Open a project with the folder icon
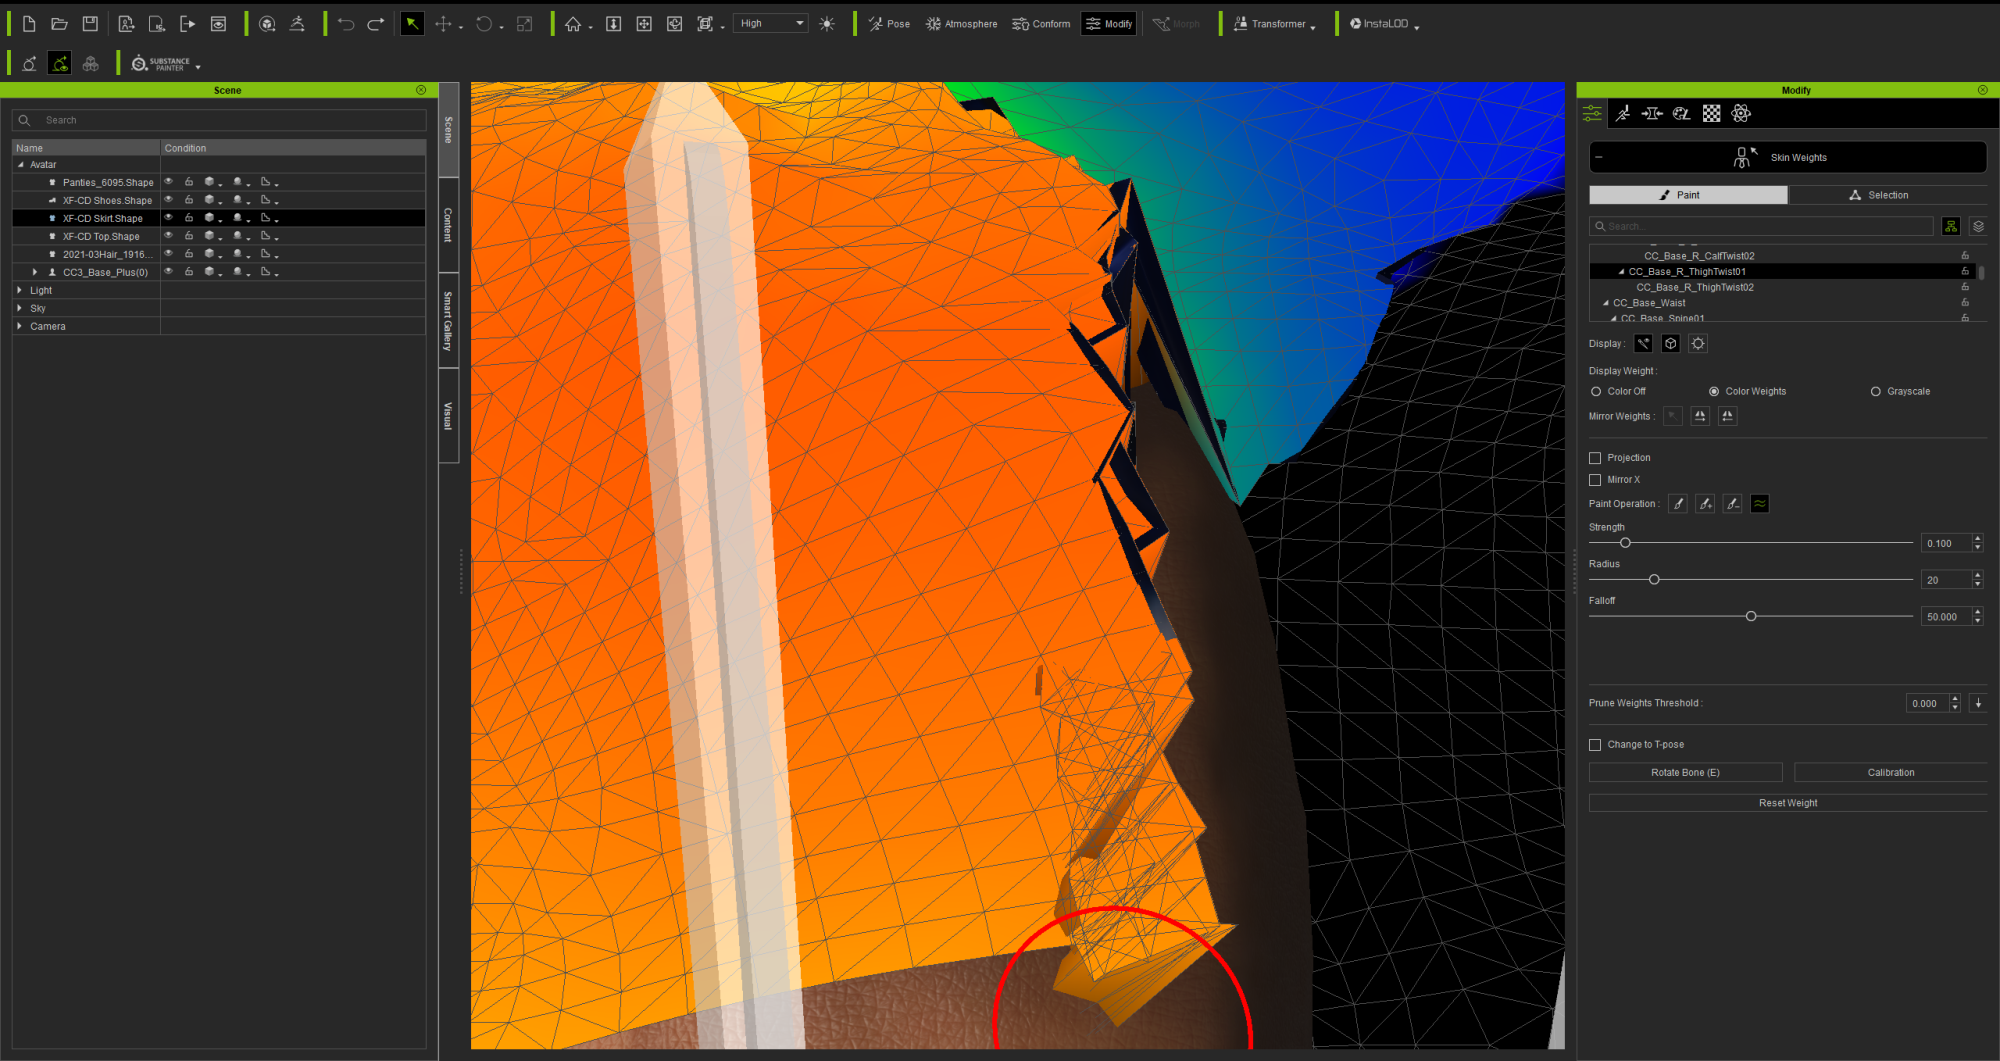This screenshot has width=2000, height=1061. tap(59, 24)
